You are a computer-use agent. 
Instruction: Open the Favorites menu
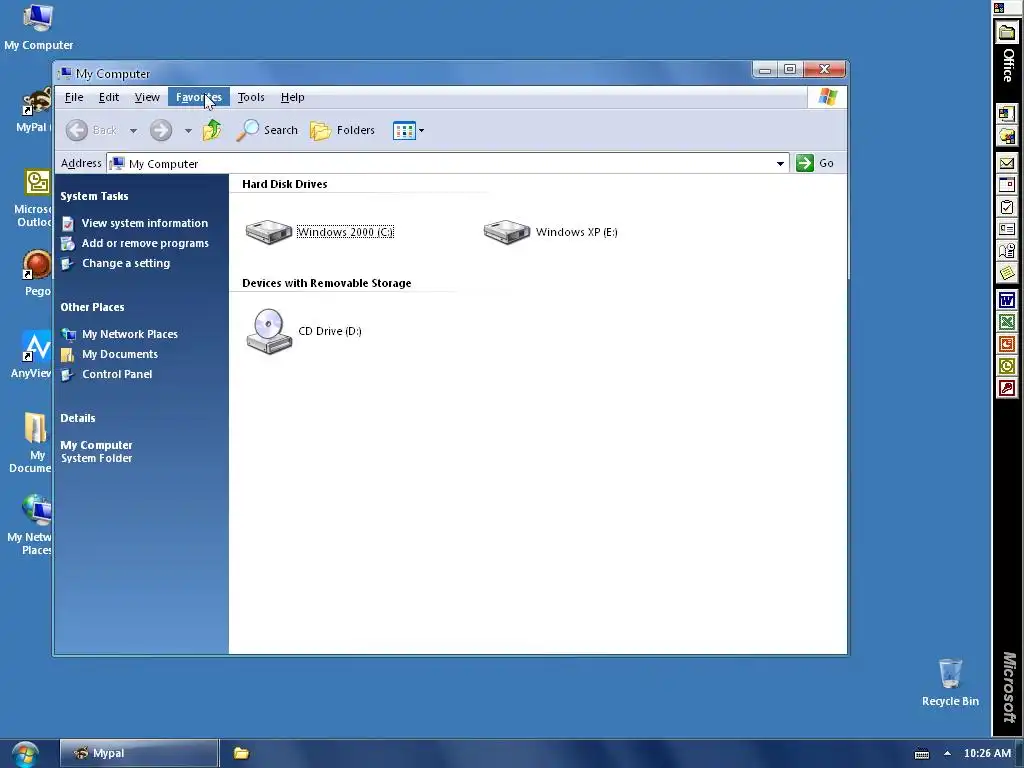[199, 97]
